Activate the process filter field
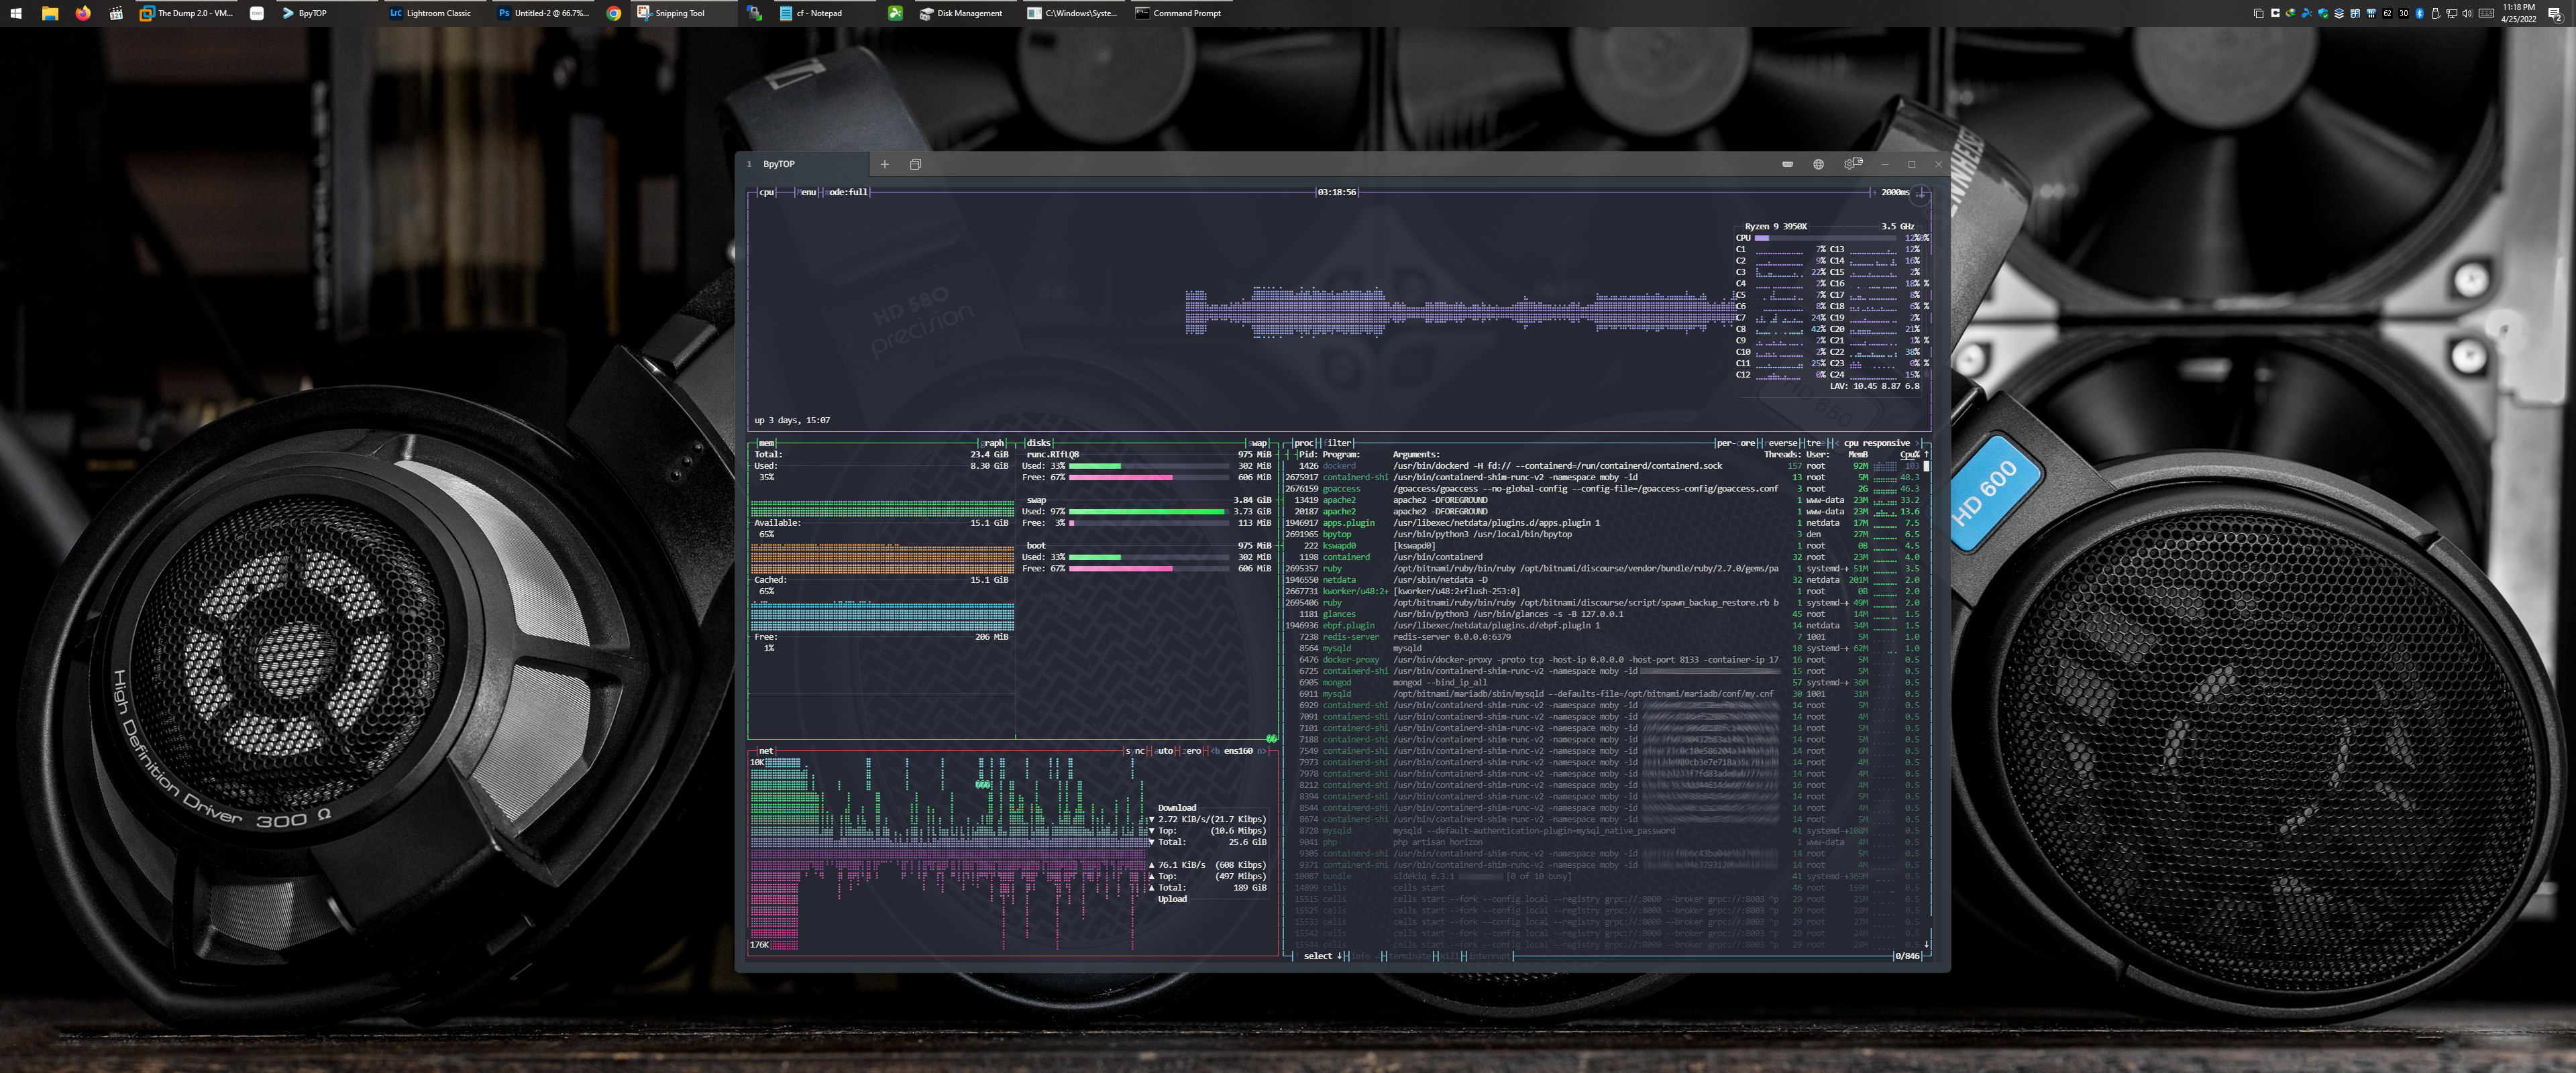Image resolution: width=2576 pixels, height=1073 pixels. 1338,443
